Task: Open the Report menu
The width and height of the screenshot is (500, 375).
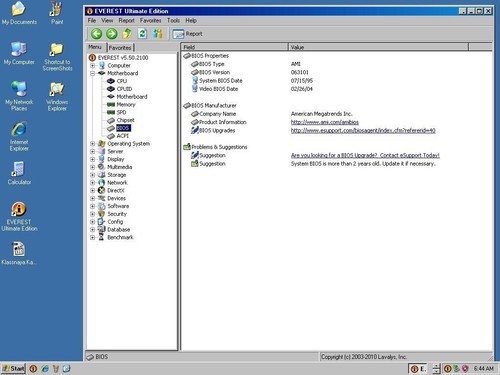Action: pos(126,21)
